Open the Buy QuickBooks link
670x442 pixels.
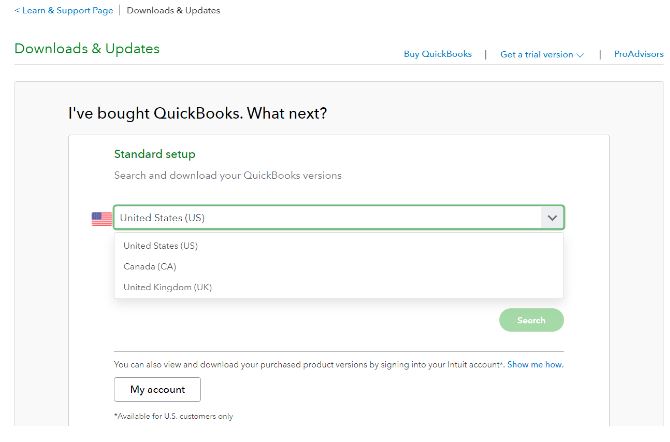(438, 54)
